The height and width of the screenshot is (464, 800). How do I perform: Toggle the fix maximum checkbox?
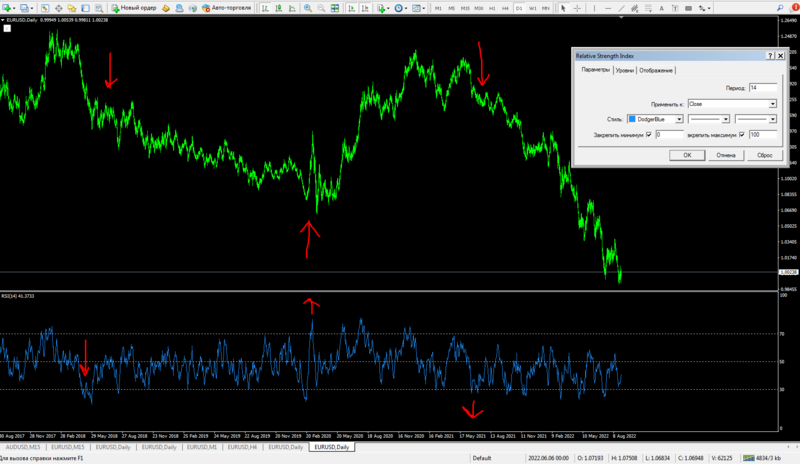[x=742, y=135]
